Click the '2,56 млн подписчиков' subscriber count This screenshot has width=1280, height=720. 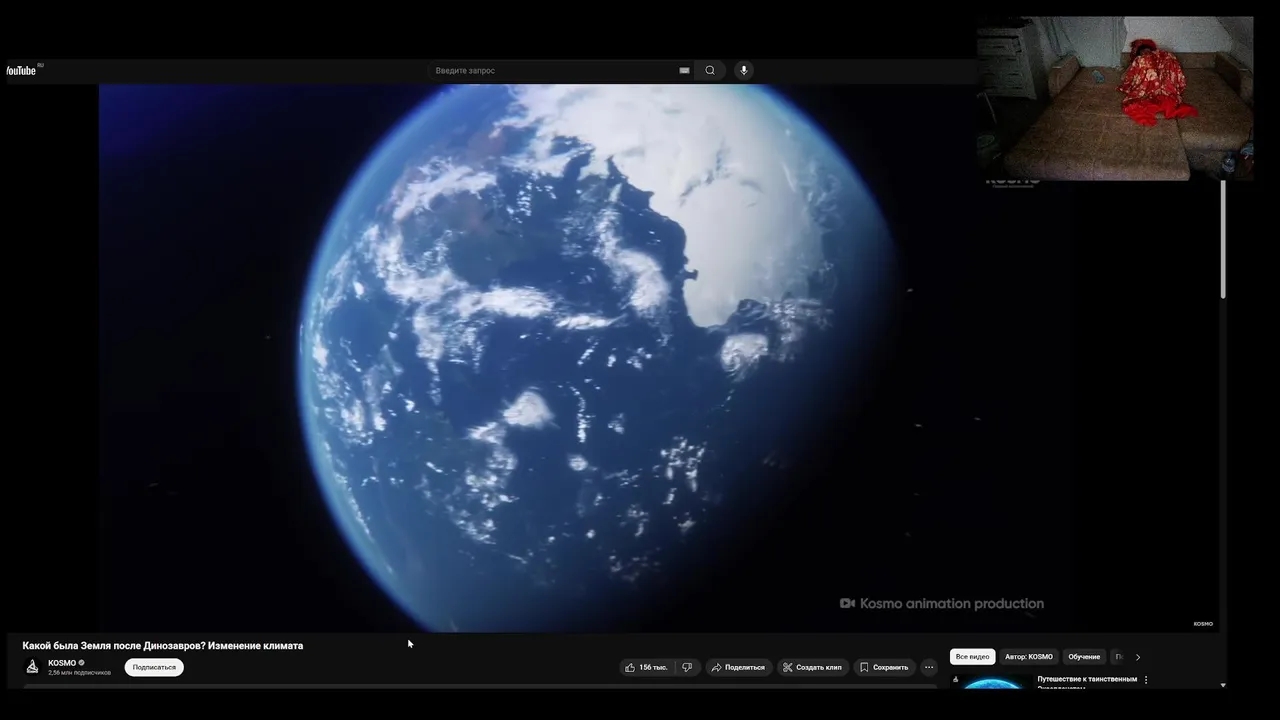pyautogui.click(x=79, y=673)
